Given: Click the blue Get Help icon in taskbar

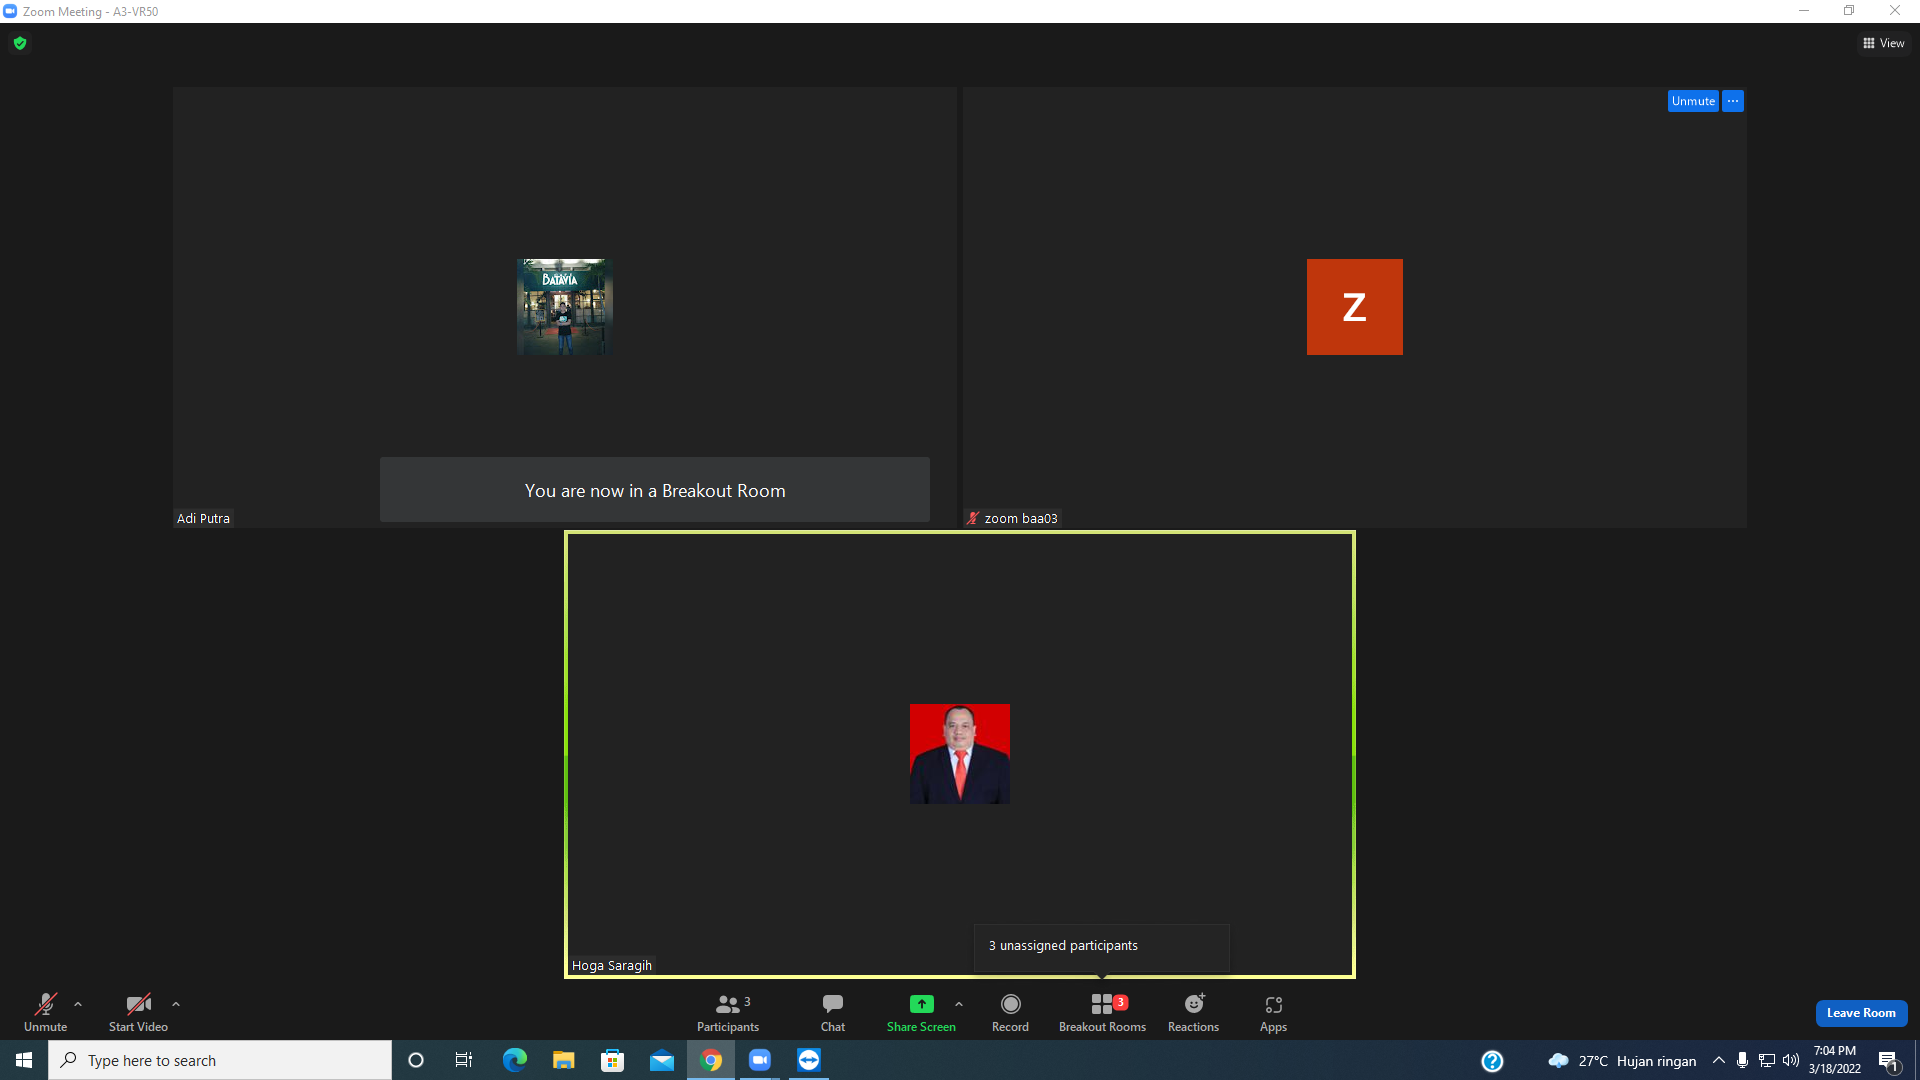Looking at the screenshot, I should [x=1492, y=1060].
